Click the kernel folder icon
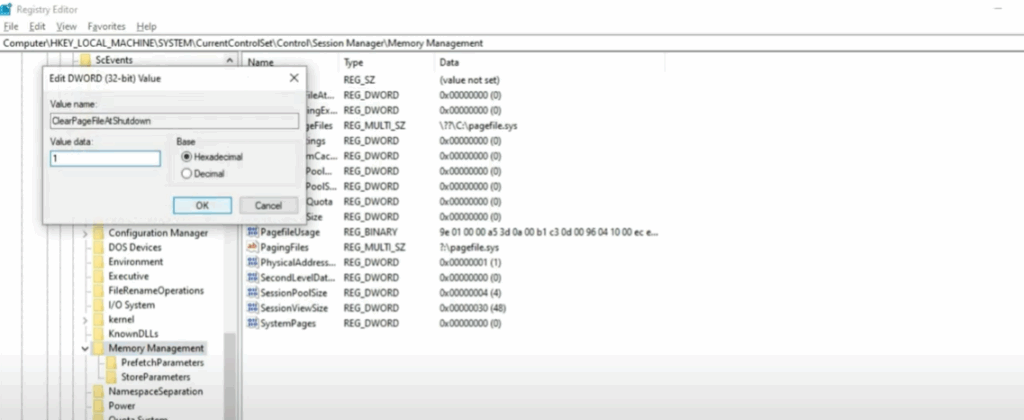The width and height of the screenshot is (1024, 420). point(98,319)
